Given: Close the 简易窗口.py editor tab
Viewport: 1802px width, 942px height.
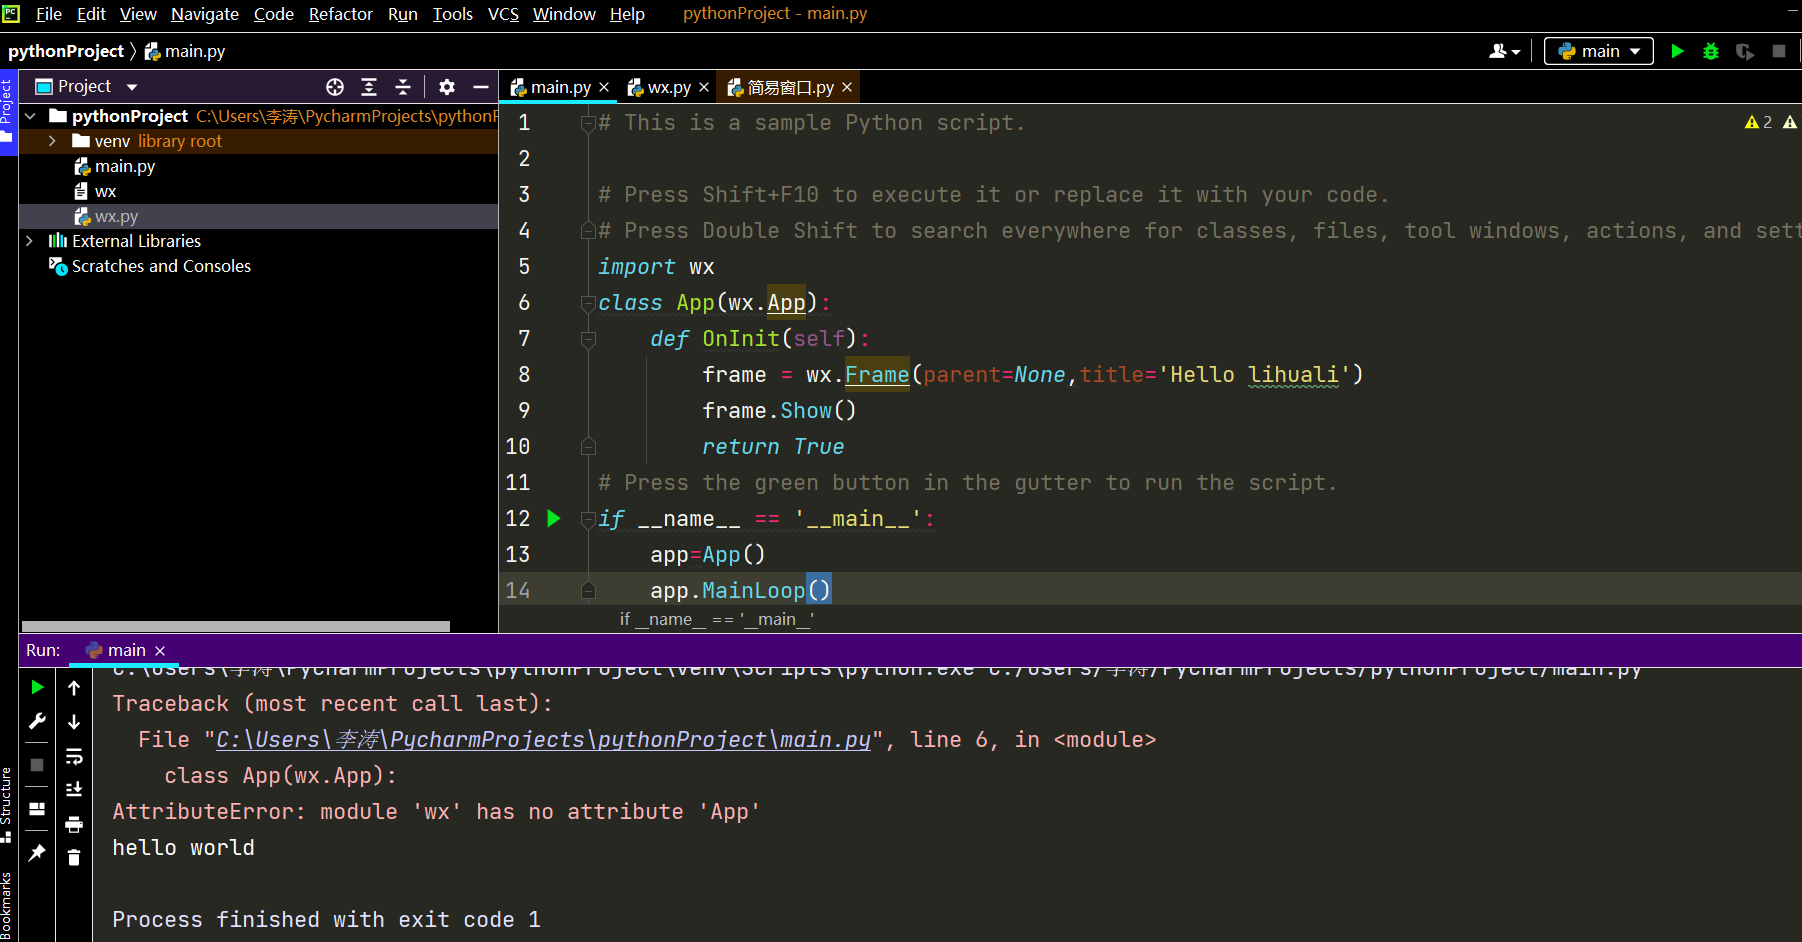Looking at the screenshot, I should 847,87.
